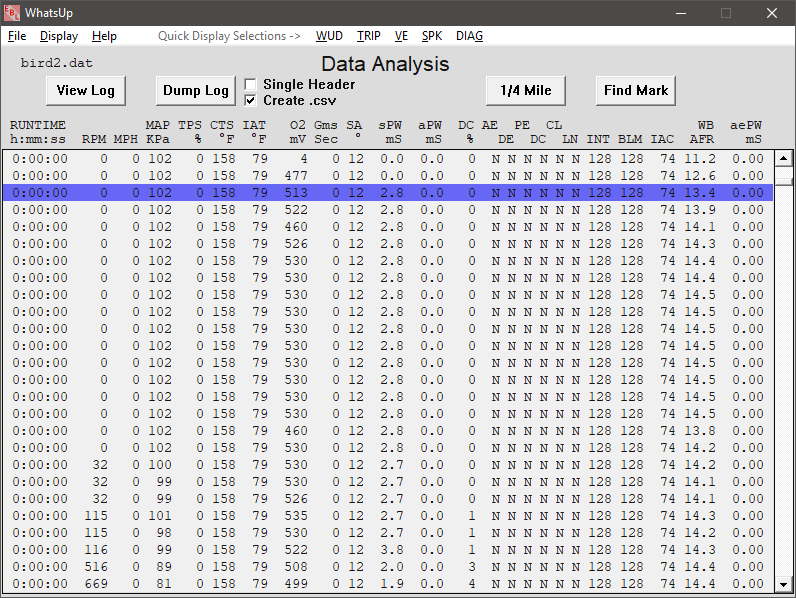This screenshot has height=598, width=796.
Task: Click the Find Mark button
Action: pyautogui.click(x=636, y=91)
